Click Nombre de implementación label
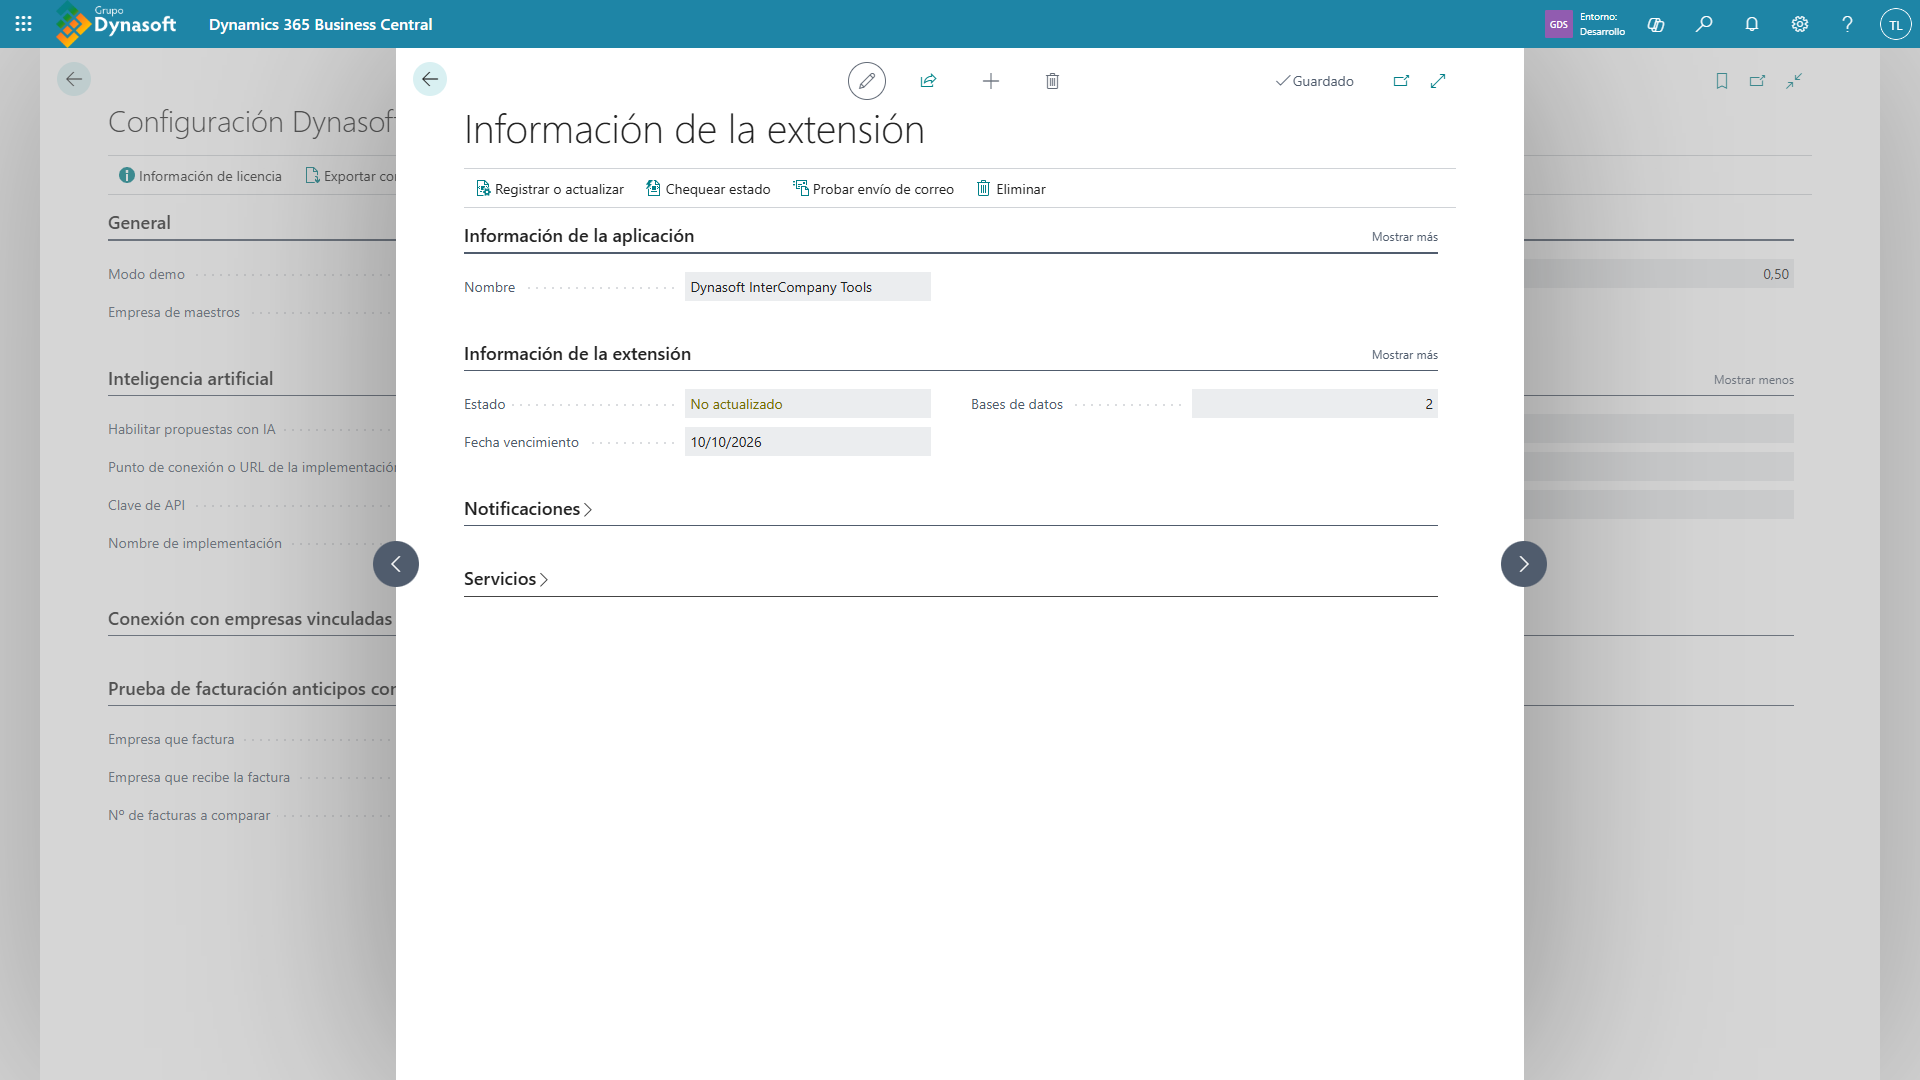1920x1080 pixels. (195, 543)
